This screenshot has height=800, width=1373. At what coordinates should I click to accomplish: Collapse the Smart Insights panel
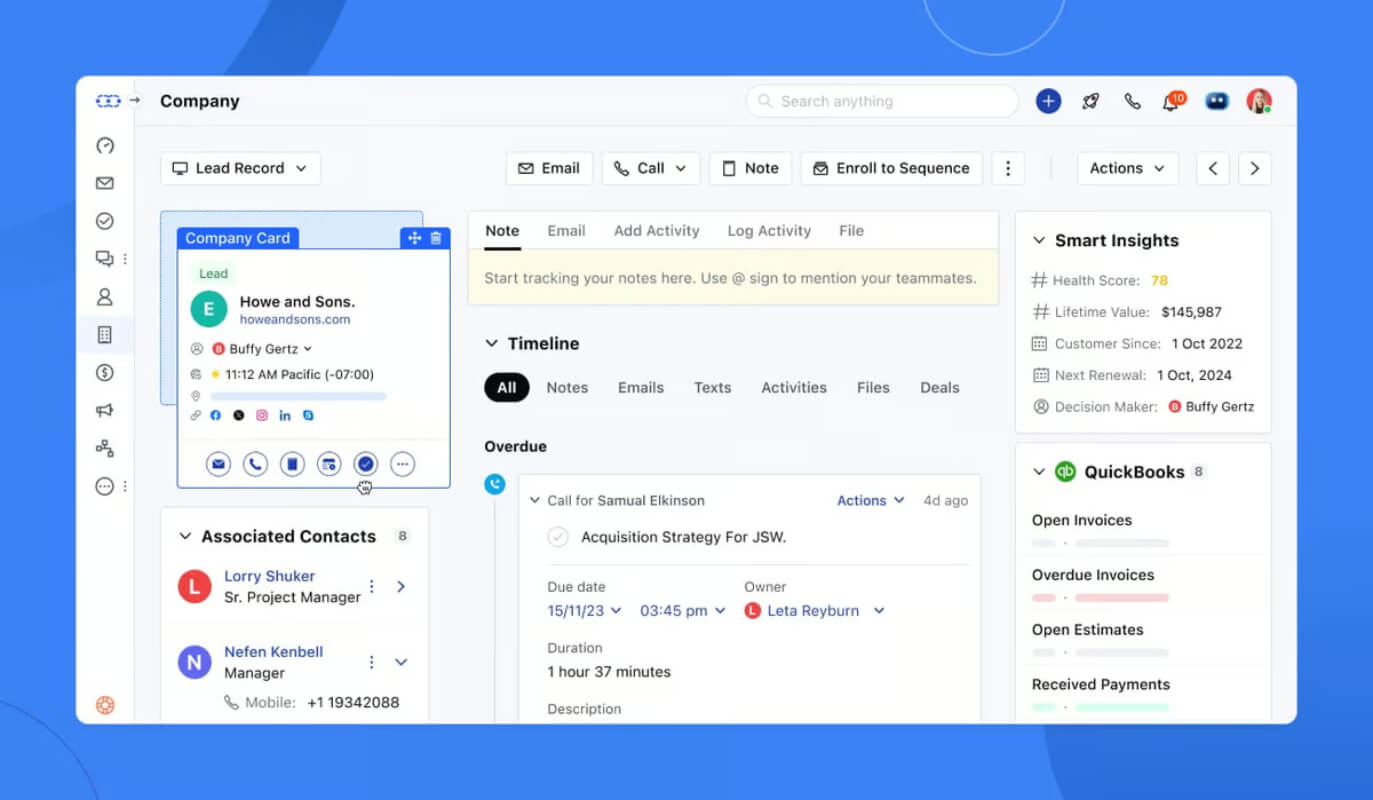point(1038,240)
